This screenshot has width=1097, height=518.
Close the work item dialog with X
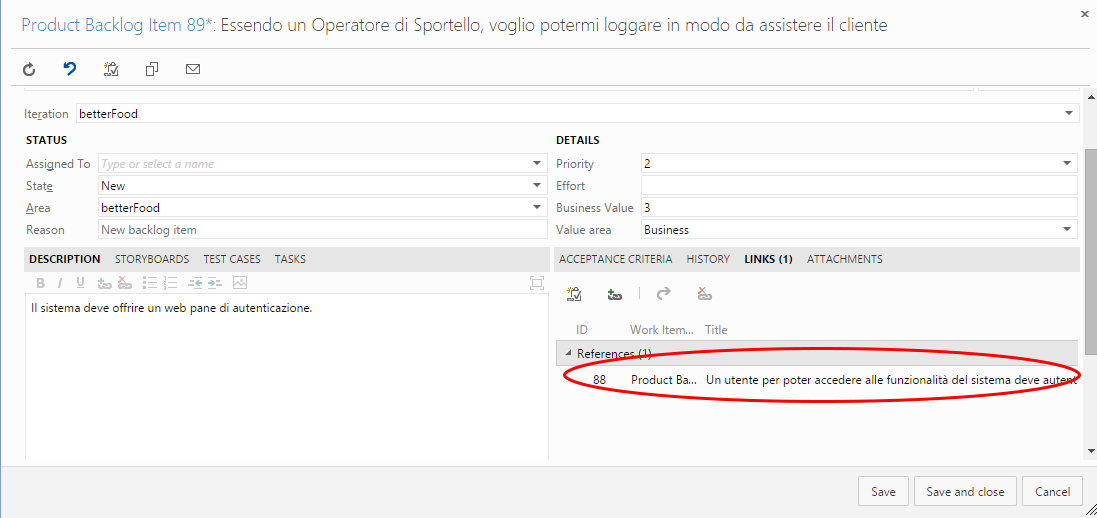(x=1084, y=14)
